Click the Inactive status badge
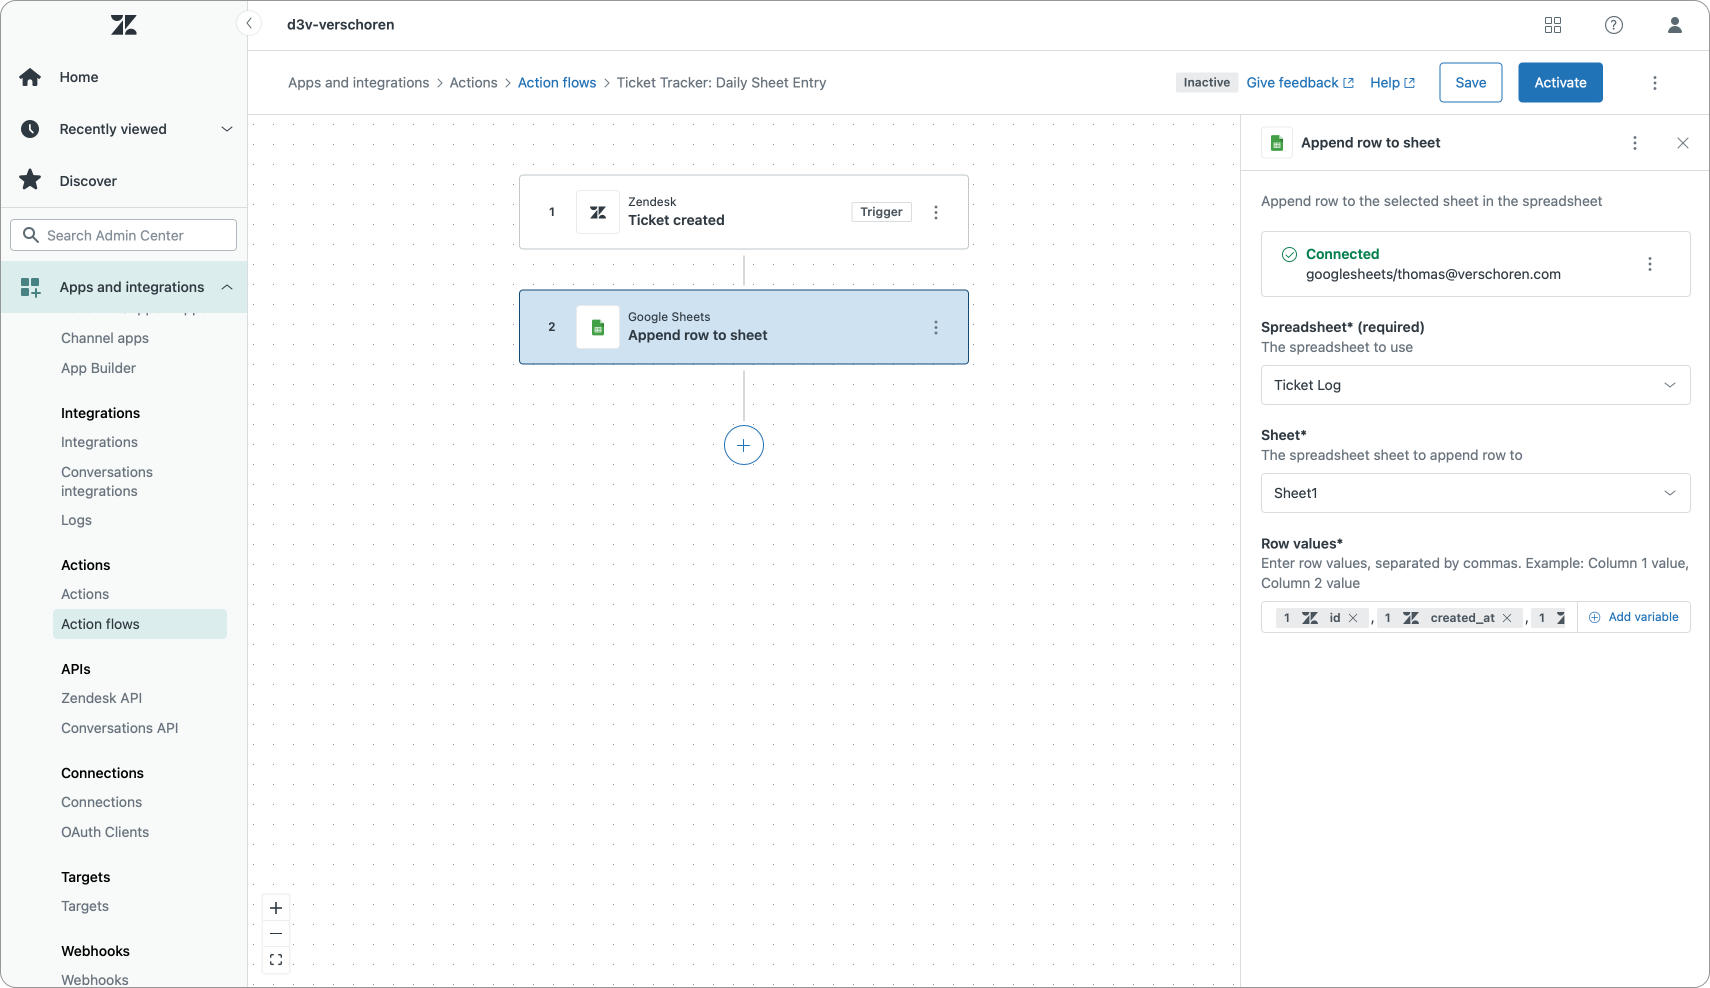This screenshot has width=1710, height=988. pyautogui.click(x=1207, y=83)
